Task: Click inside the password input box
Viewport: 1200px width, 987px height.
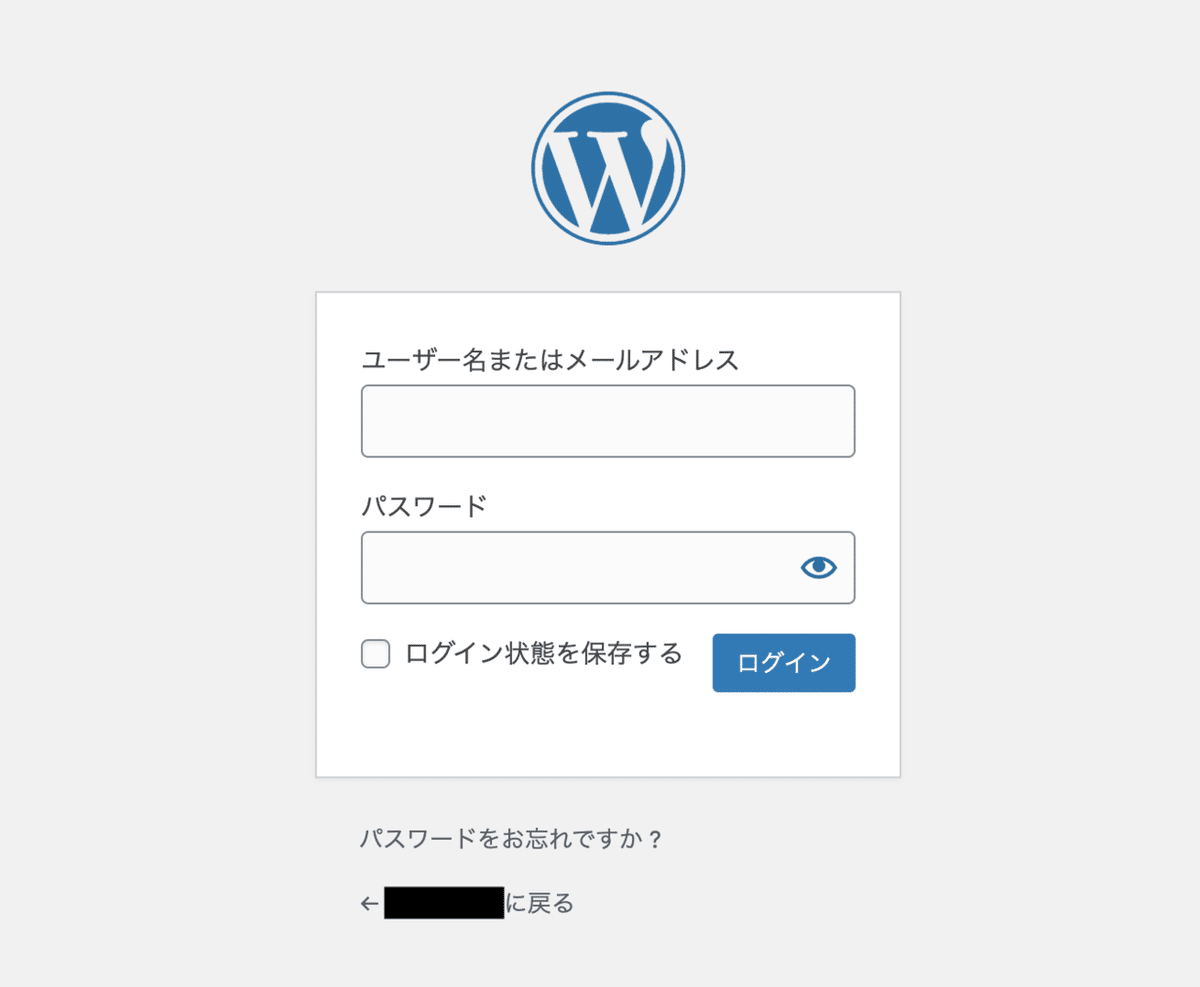Action: [x=580, y=567]
